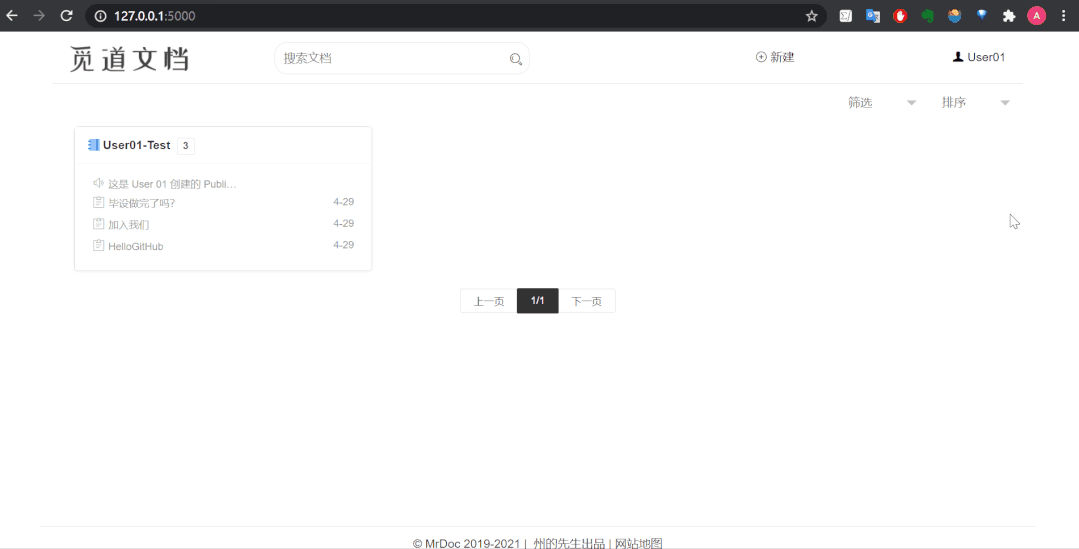Click the document icon next to HelloGitHub
The width and height of the screenshot is (1079, 549).
[x=98, y=246]
